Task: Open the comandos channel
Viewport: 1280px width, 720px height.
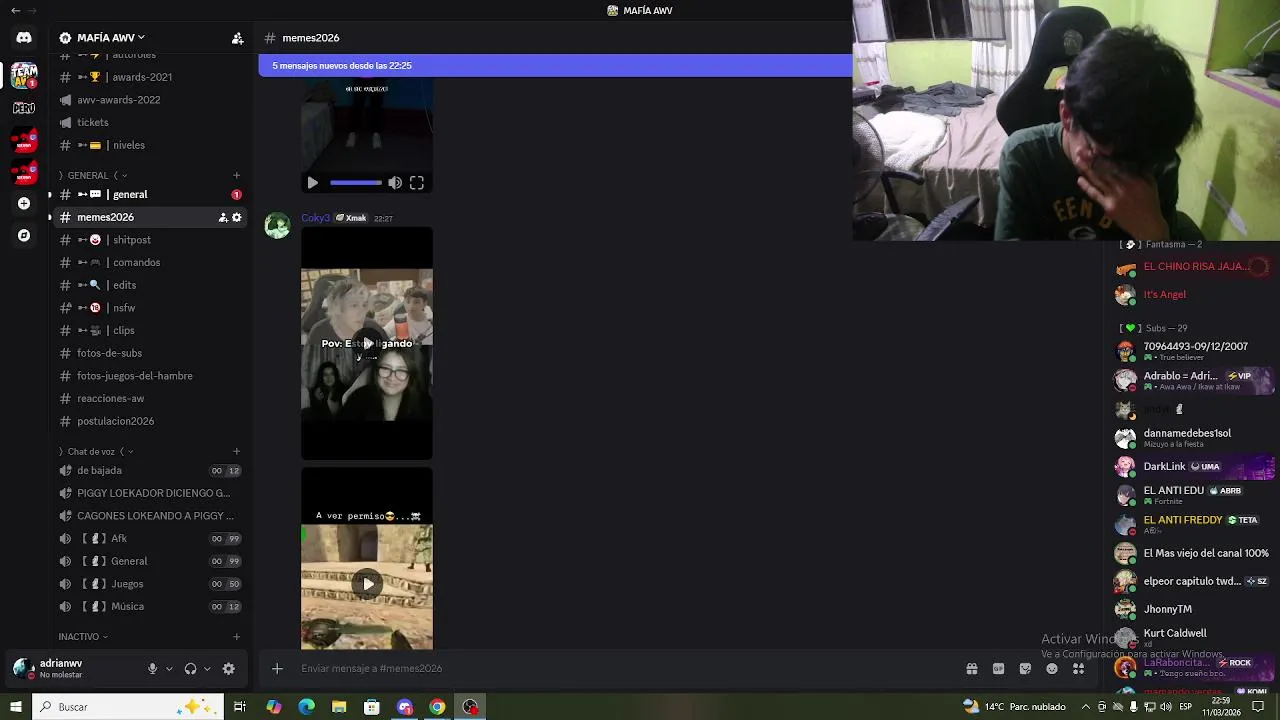Action: pyautogui.click(x=150, y=262)
